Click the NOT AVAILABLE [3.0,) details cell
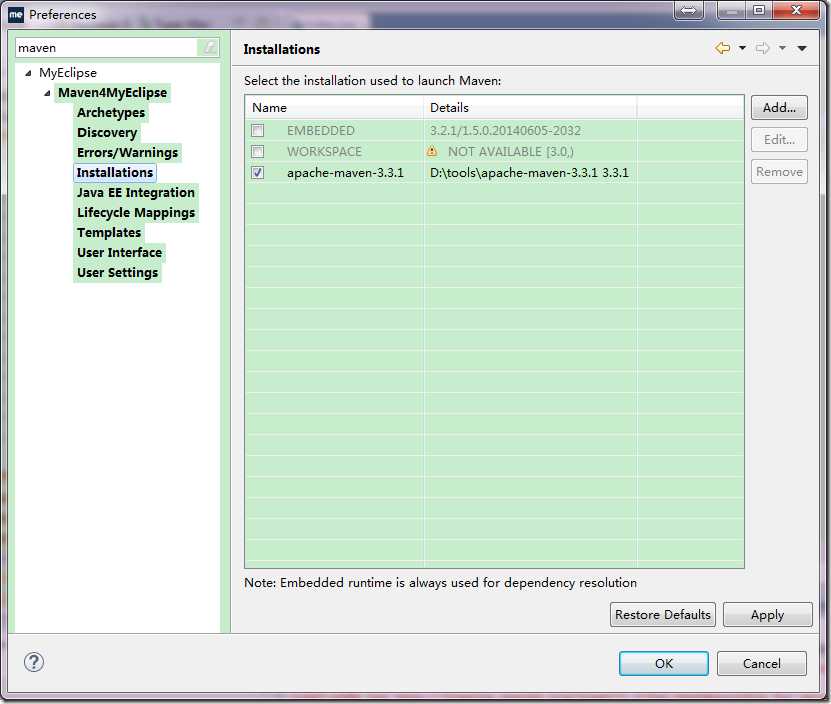This screenshot has height=704, width=831. pyautogui.click(x=510, y=152)
